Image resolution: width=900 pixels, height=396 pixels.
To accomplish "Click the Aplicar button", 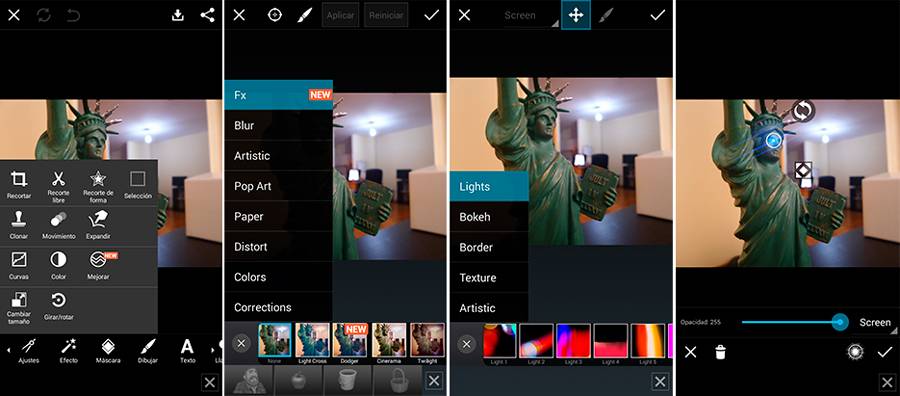I will tap(340, 15).
